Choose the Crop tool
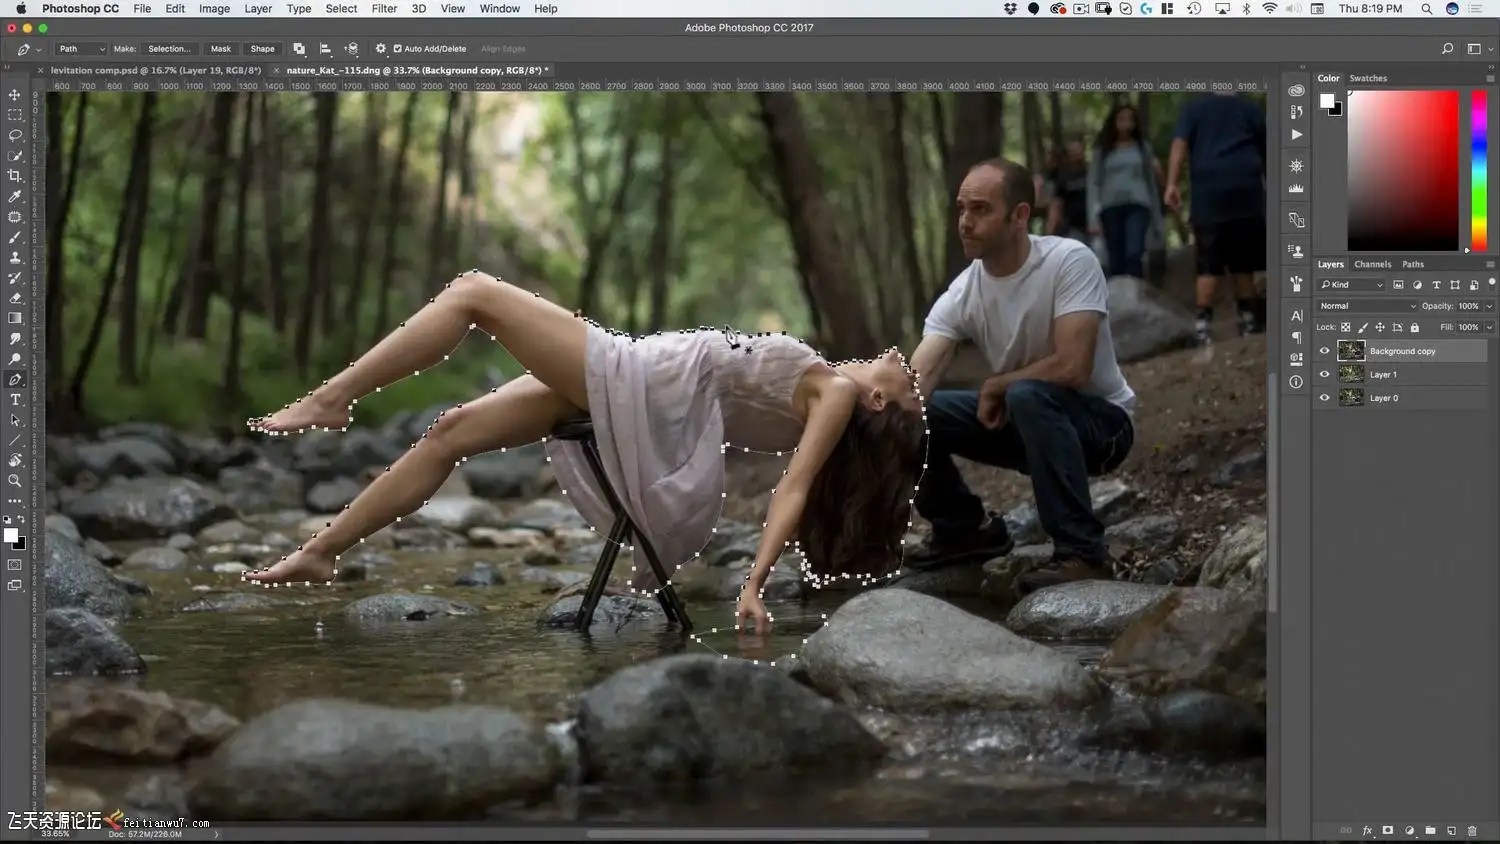Image resolution: width=1500 pixels, height=844 pixels. point(15,176)
